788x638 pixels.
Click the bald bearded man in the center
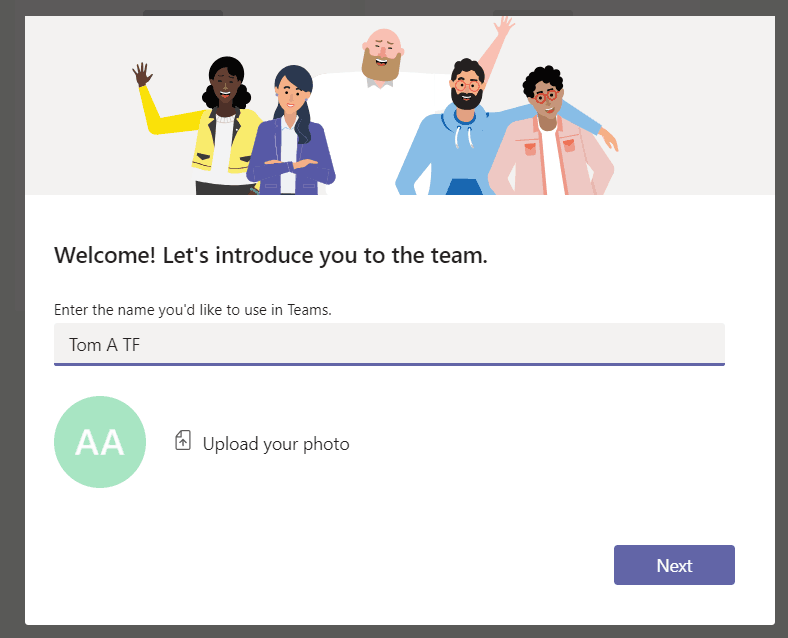click(x=381, y=60)
